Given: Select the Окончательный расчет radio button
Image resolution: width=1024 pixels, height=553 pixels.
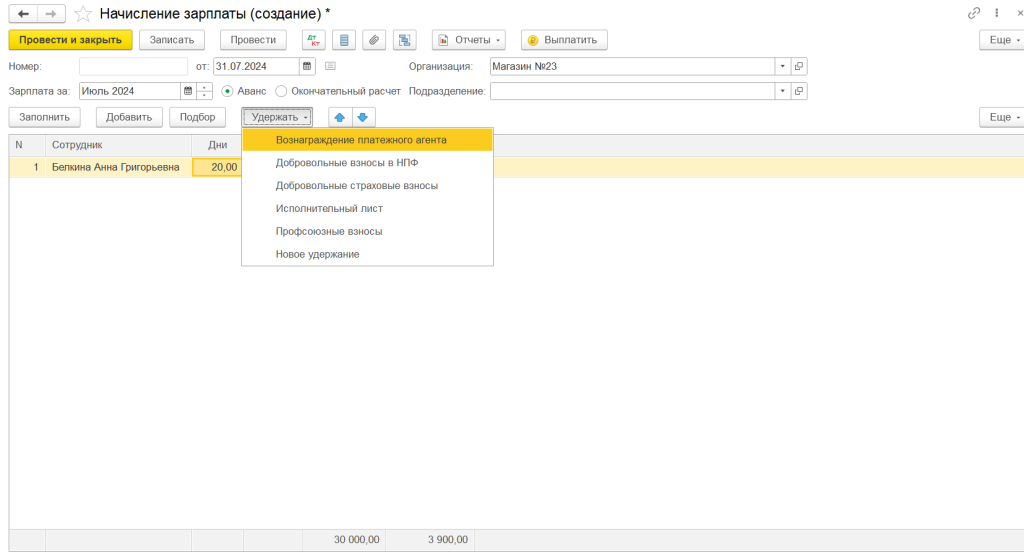Looking at the screenshot, I should [281, 91].
